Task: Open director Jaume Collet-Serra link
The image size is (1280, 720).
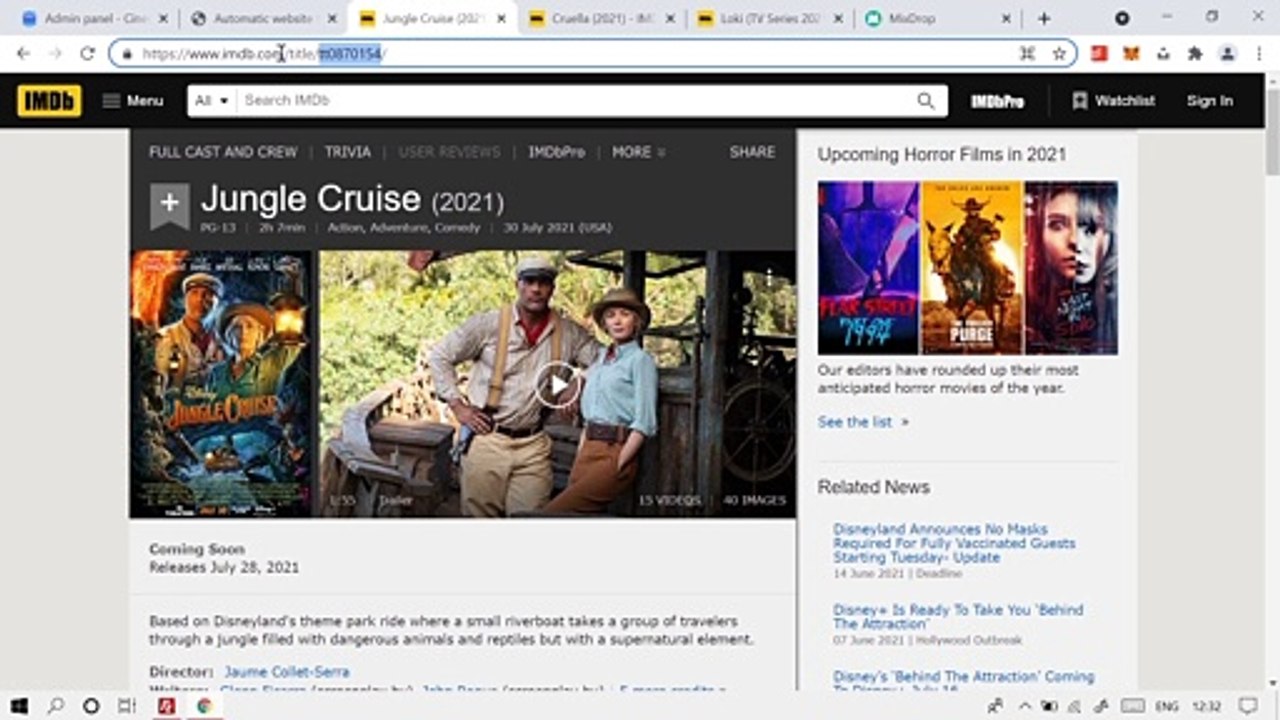Action: [x=287, y=672]
